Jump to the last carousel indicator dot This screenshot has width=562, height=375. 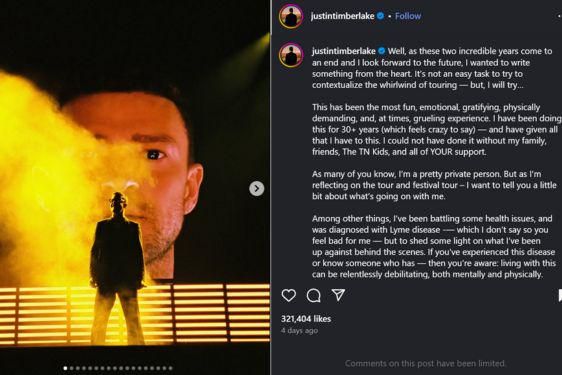(x=171, y=368)
